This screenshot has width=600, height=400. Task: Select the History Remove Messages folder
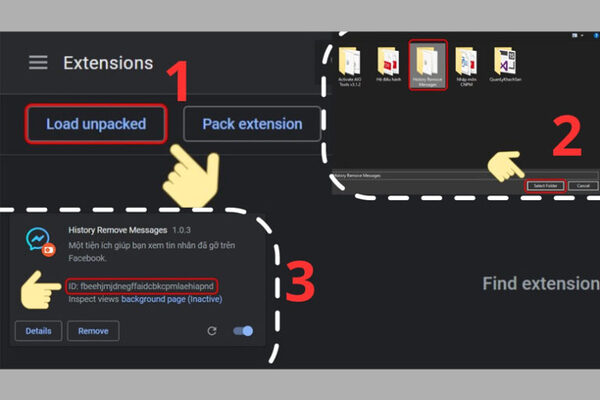tap(428, 65)
